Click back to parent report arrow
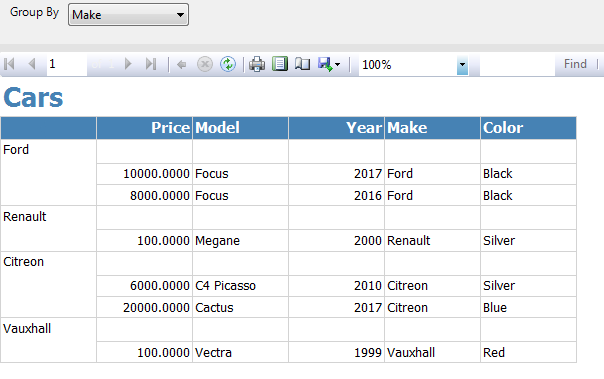Viewport: 604px width, 379px height. (x=181, y=64)
